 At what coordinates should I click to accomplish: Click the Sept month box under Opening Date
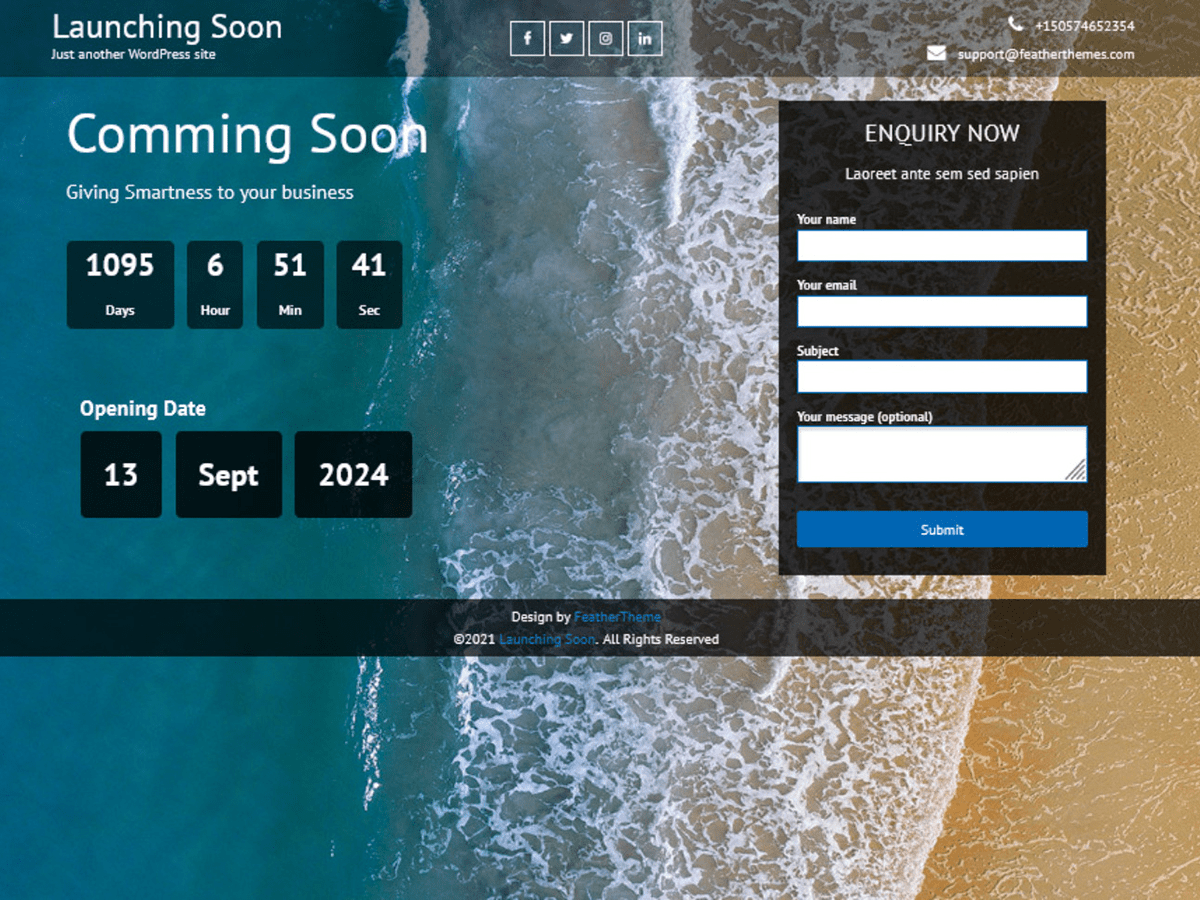[x=228, y=474]
